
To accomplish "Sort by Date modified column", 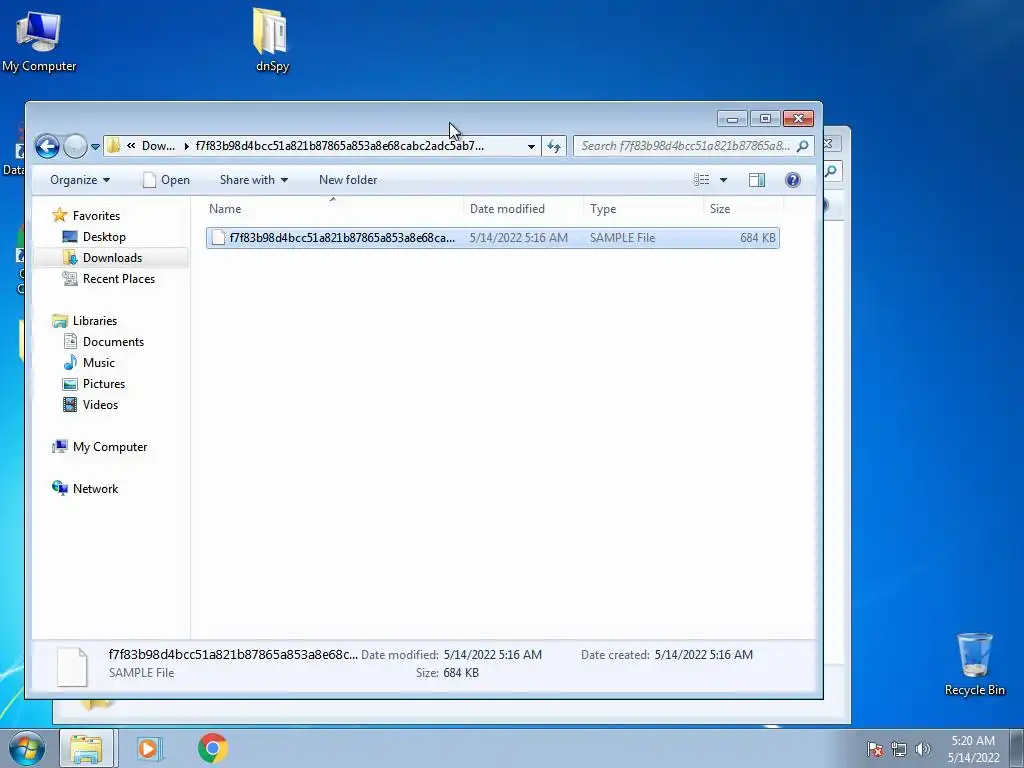I will click(523, 209).
